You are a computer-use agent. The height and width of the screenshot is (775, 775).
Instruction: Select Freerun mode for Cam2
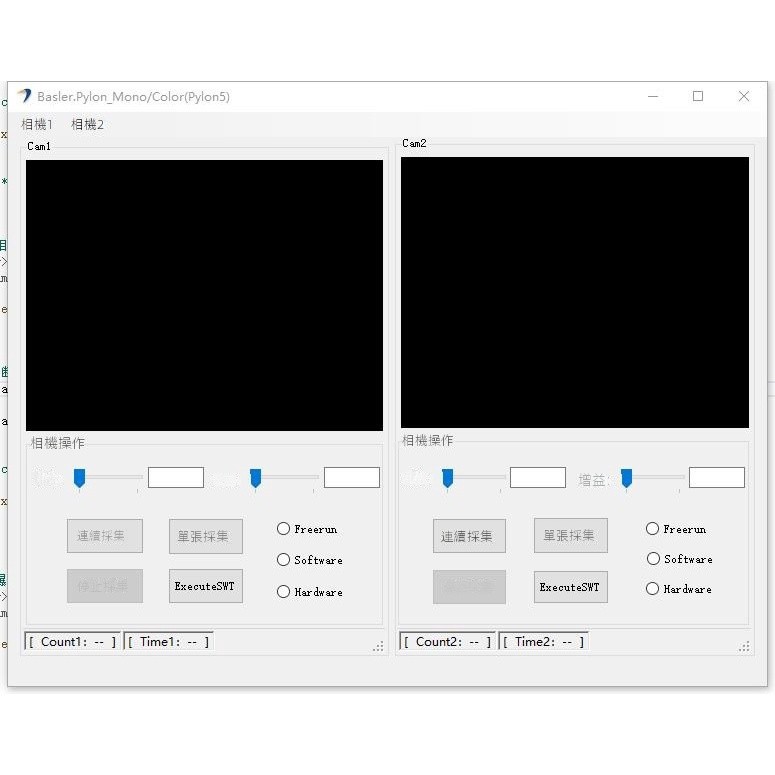(653, 529)
